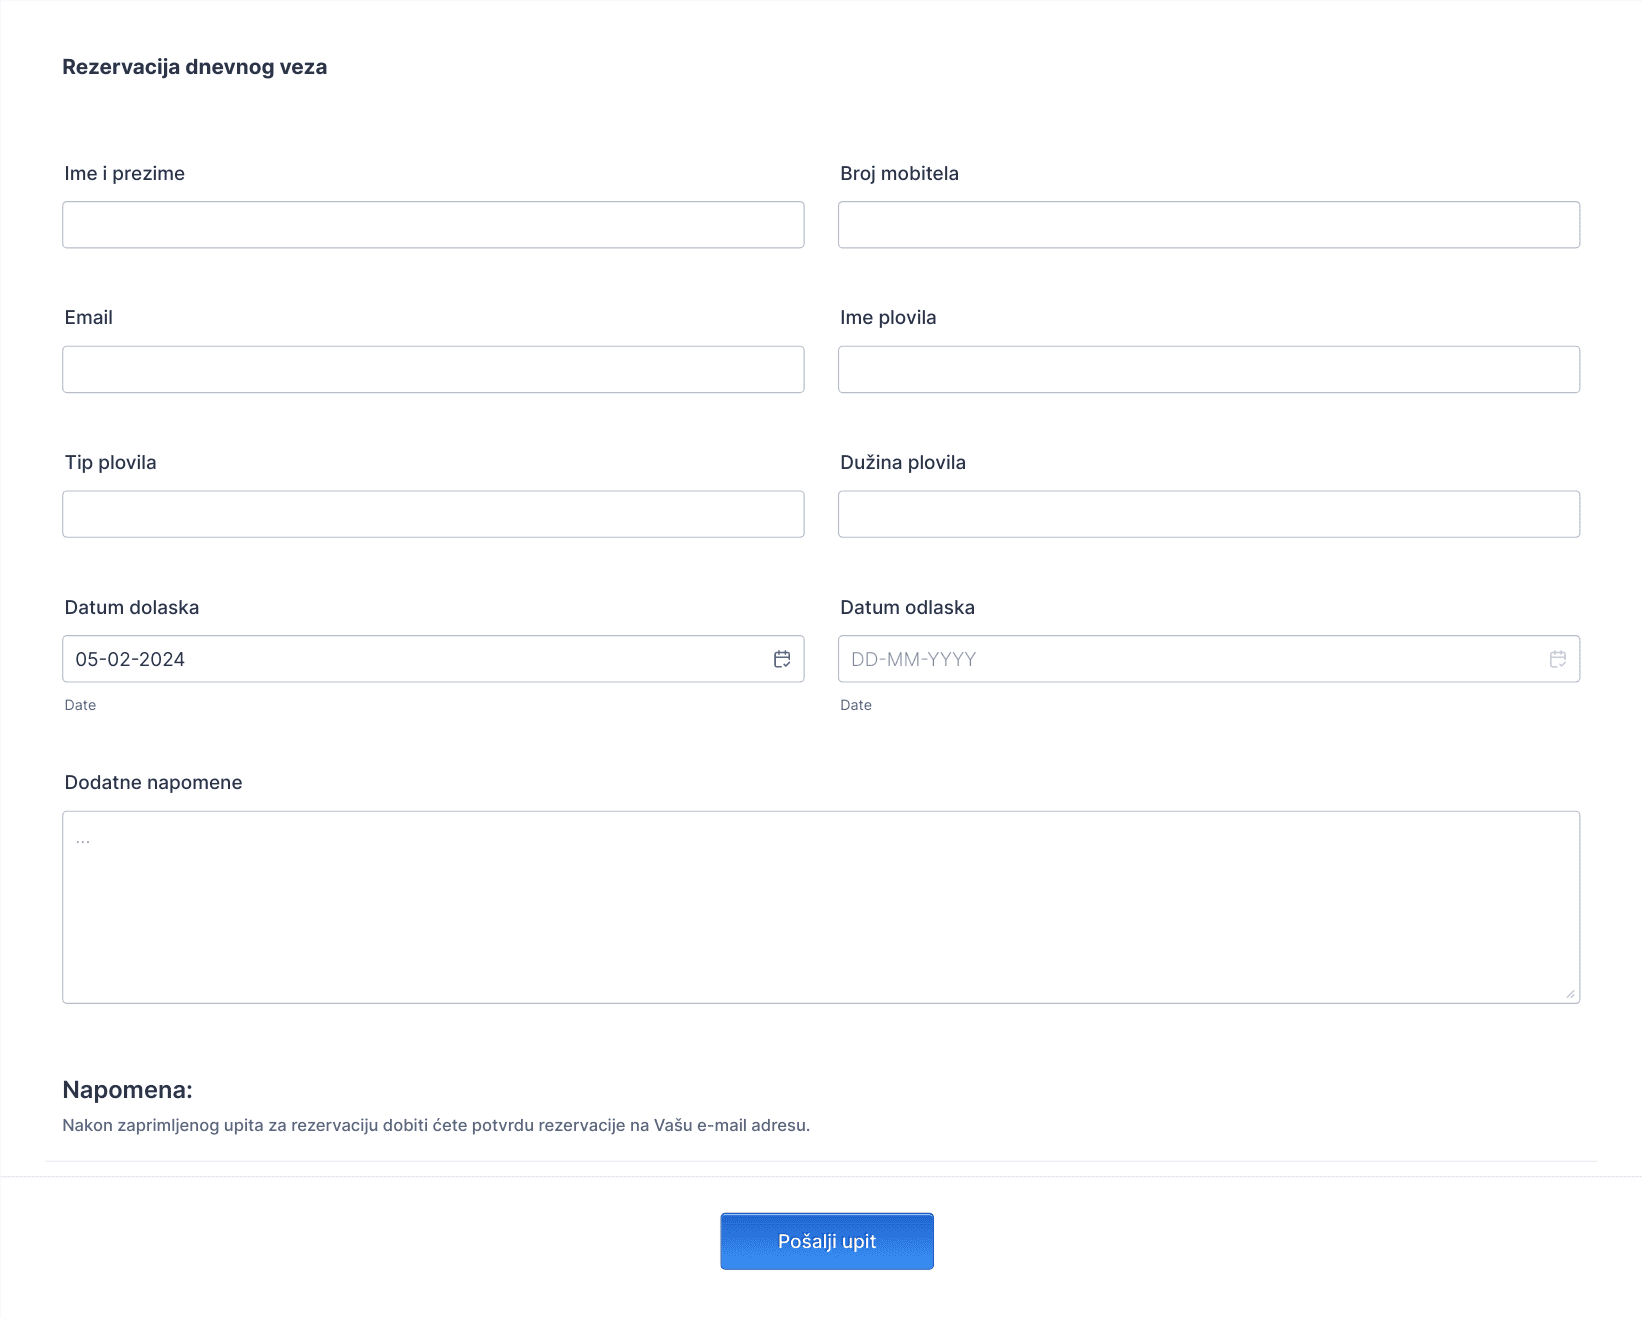The height and width of the screenshot is (1317, 1642).
Task: Click into the Email input field
Action: tap(433, 370)
